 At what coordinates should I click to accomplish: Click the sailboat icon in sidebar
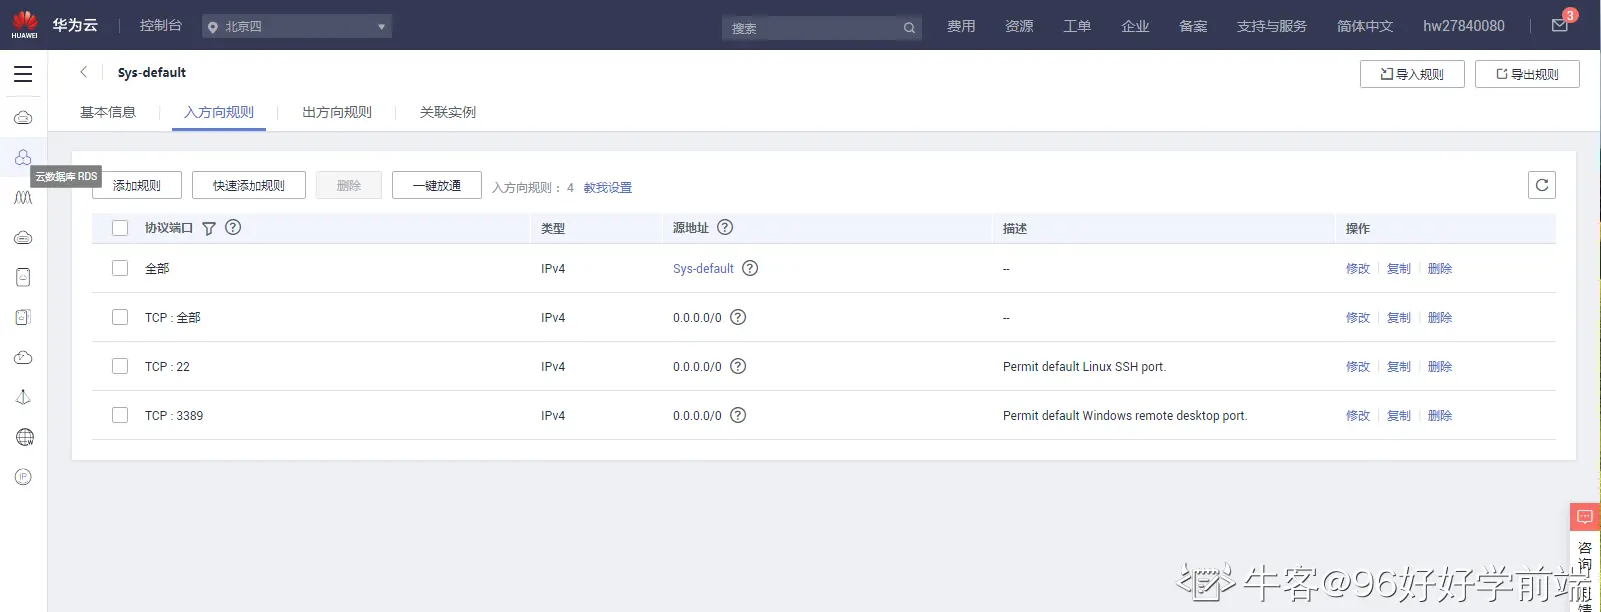click(23, 397)
